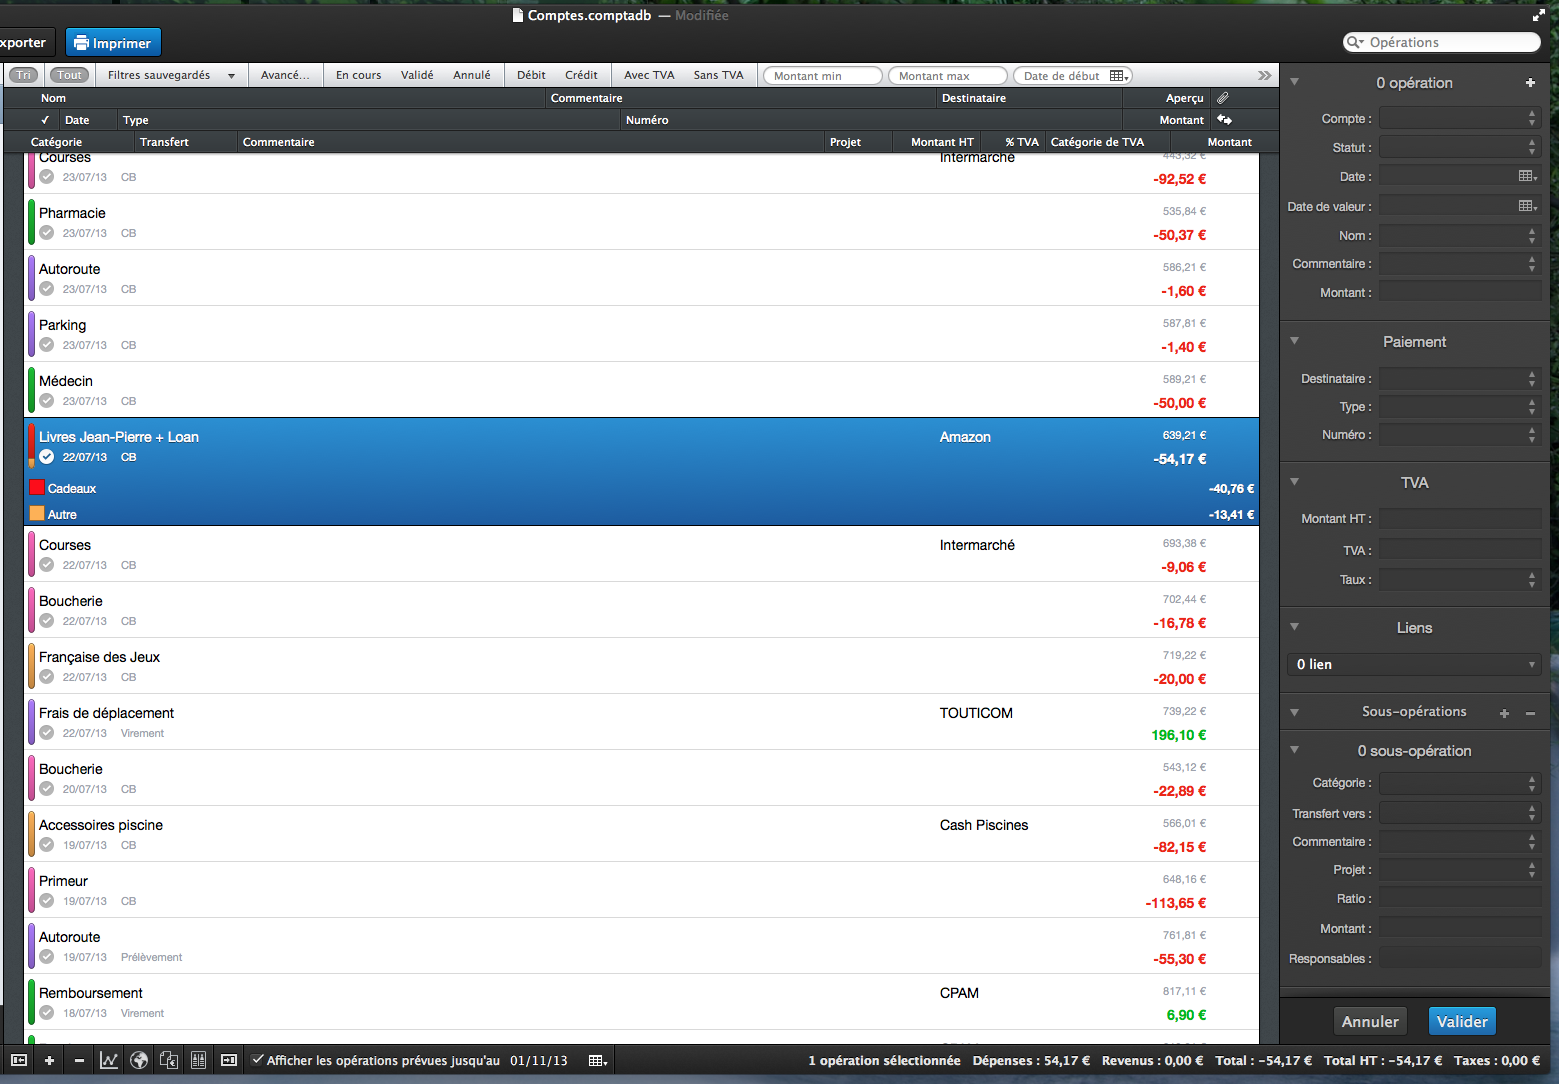Open Filtres sauvegardés dropdown
The width and height of the screenshot is (1559, 1084).
(x=171, y=75)
